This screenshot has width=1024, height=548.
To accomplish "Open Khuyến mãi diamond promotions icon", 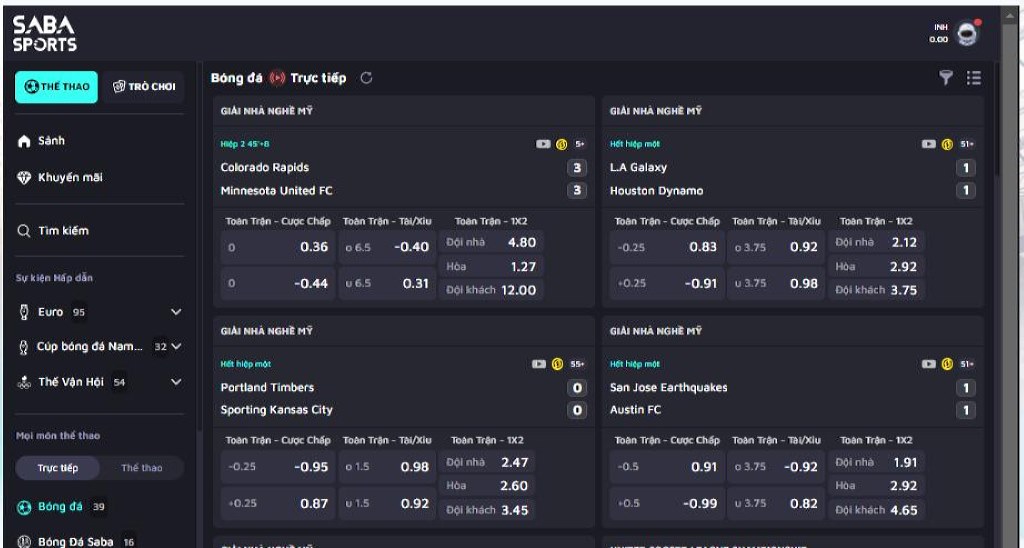I will pyautogui.click(x=25, y=178).
